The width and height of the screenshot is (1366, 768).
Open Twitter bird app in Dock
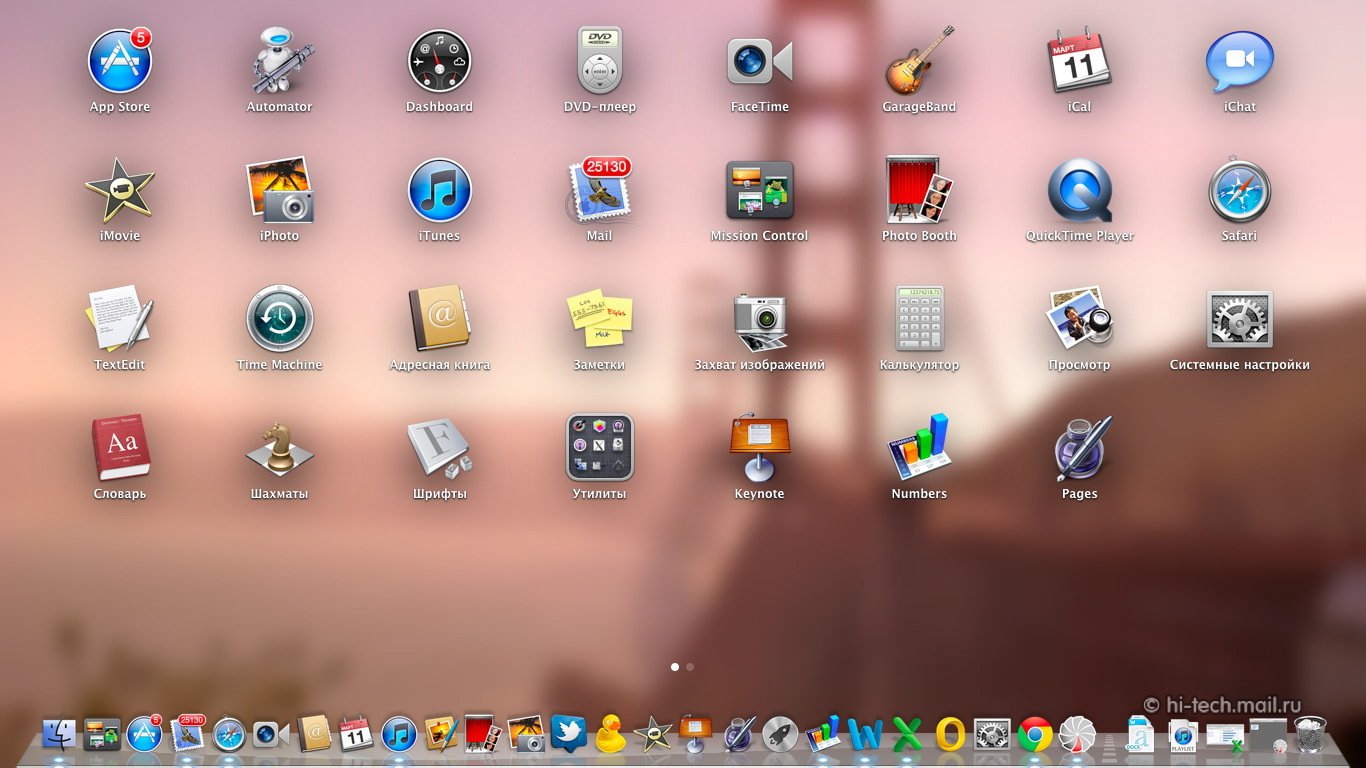568,734
